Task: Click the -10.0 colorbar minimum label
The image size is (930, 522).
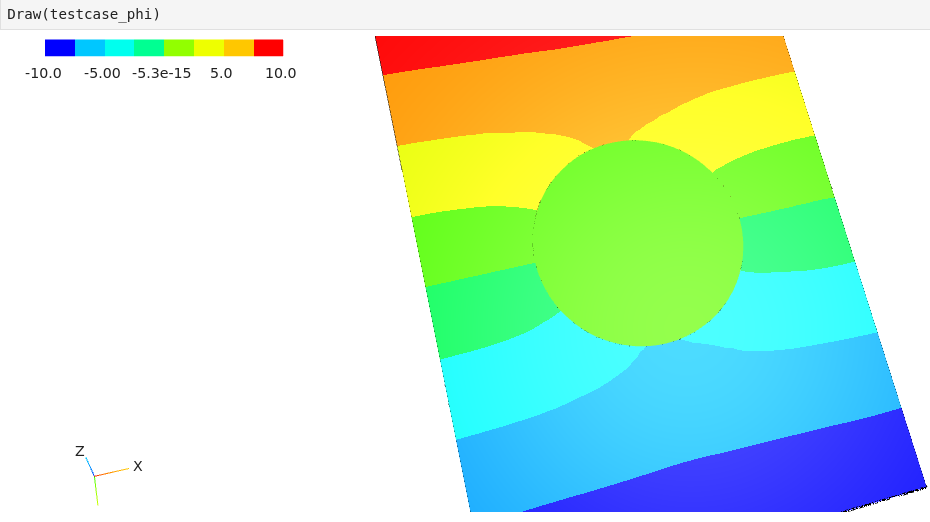Action: click(43, 73)
